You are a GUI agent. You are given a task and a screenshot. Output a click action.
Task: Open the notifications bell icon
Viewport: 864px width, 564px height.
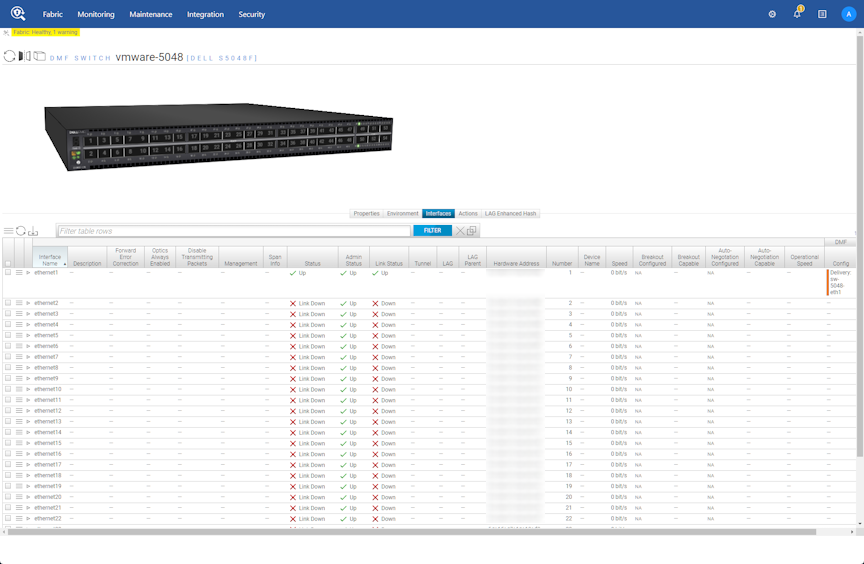coord(797,13)
